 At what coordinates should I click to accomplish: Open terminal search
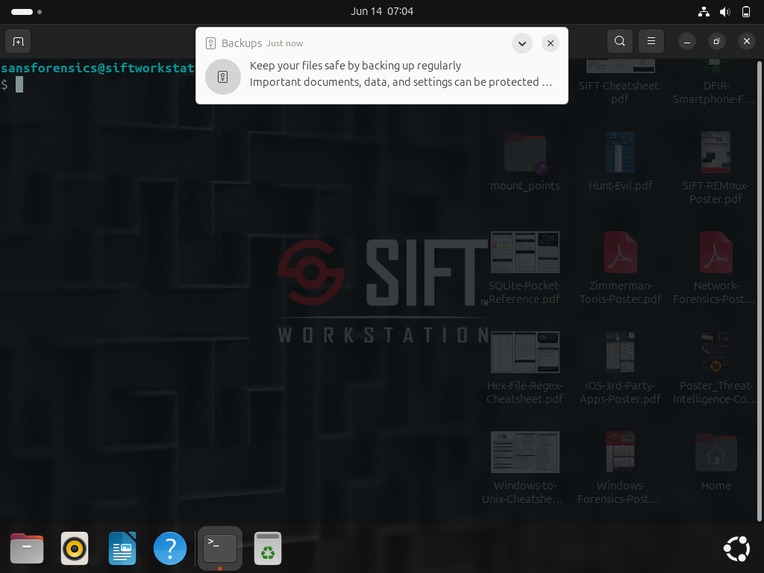(x=619, y=41)
